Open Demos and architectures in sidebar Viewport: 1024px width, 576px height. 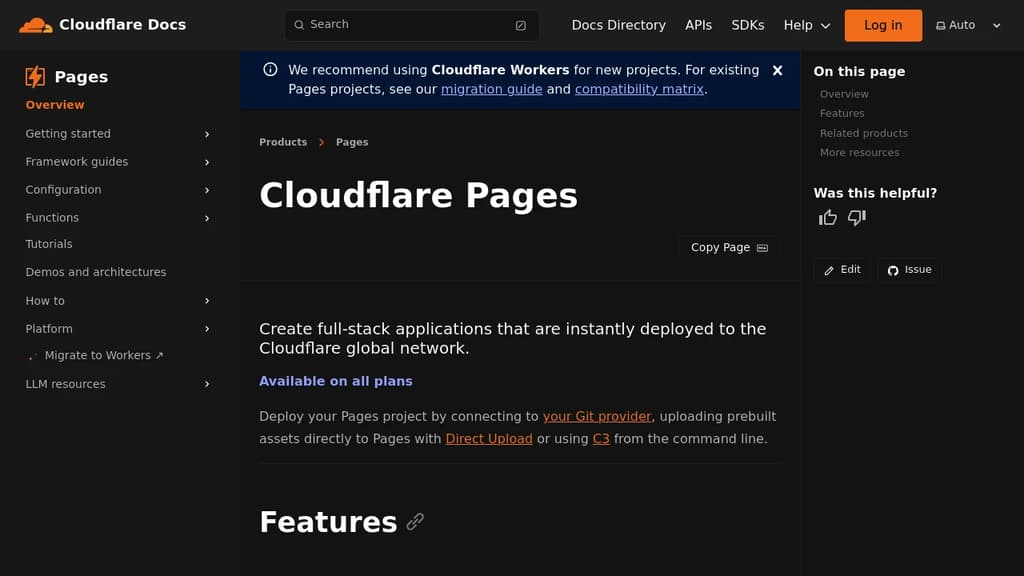pyautogui.click(x=96, y=272)
